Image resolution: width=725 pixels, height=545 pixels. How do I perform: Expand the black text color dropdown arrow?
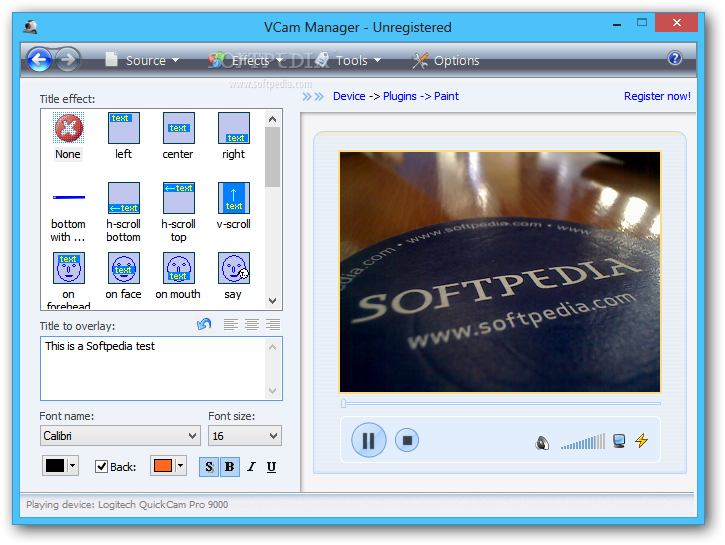pyautogui.click(x=73, y=465)
